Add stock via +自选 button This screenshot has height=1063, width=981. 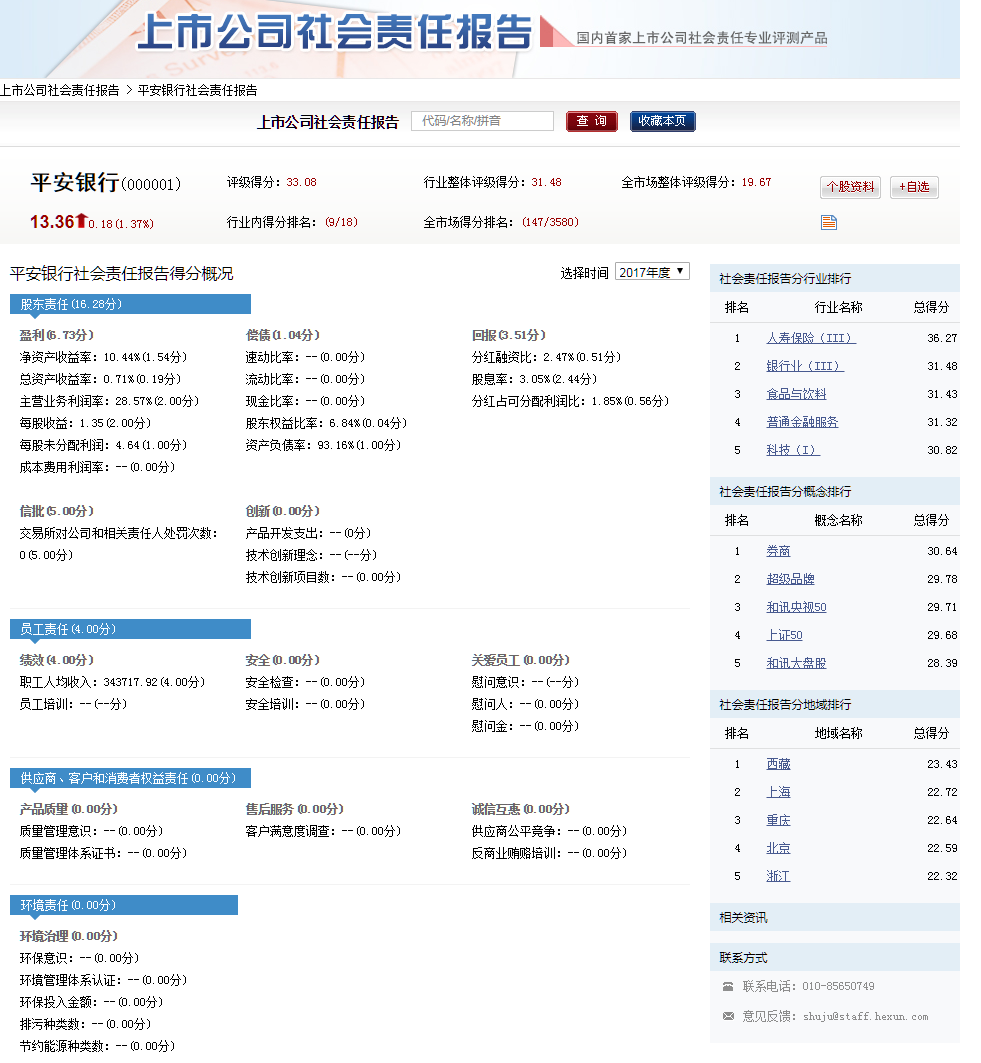914,187
